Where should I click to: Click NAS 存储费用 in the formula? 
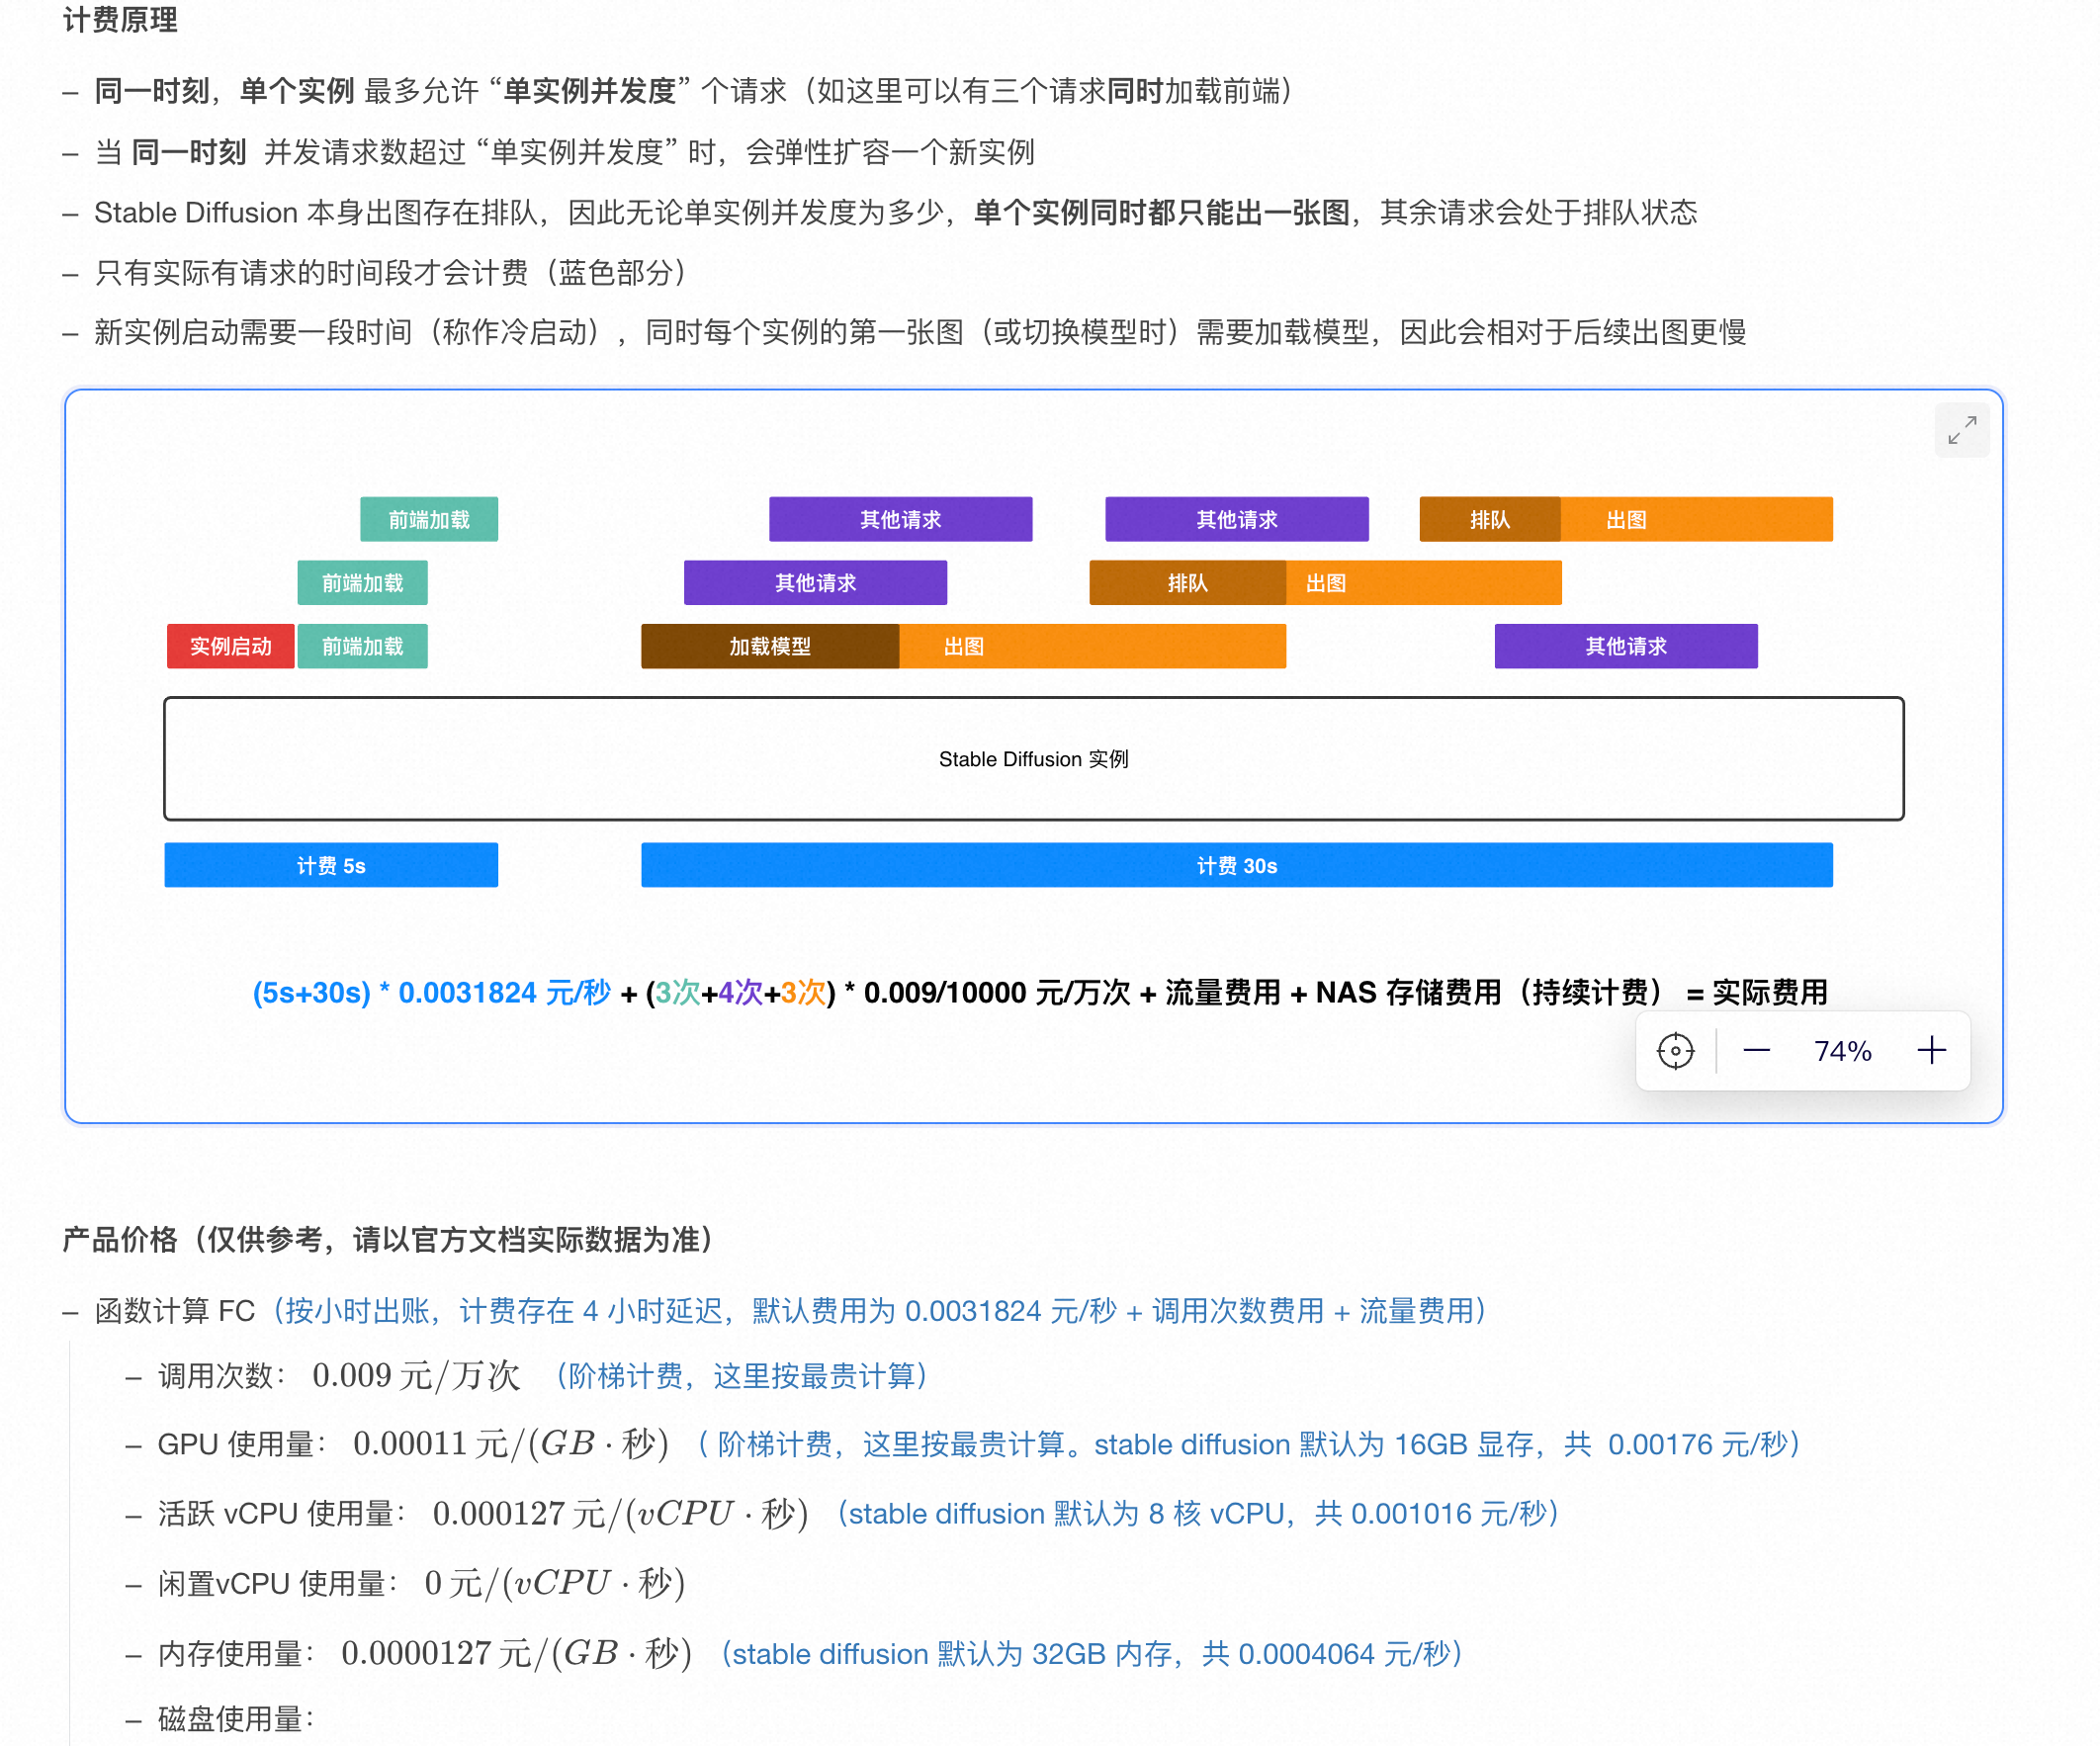pos(1408,993)
